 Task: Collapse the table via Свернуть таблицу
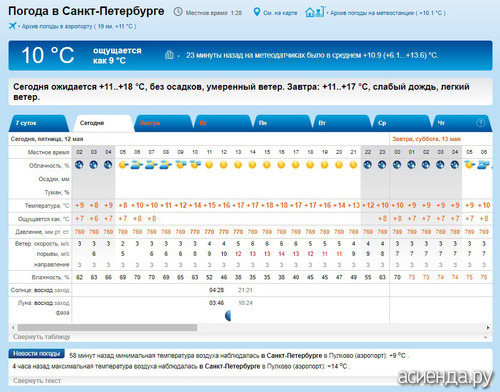pyautogui.click(x=42, y=337)
